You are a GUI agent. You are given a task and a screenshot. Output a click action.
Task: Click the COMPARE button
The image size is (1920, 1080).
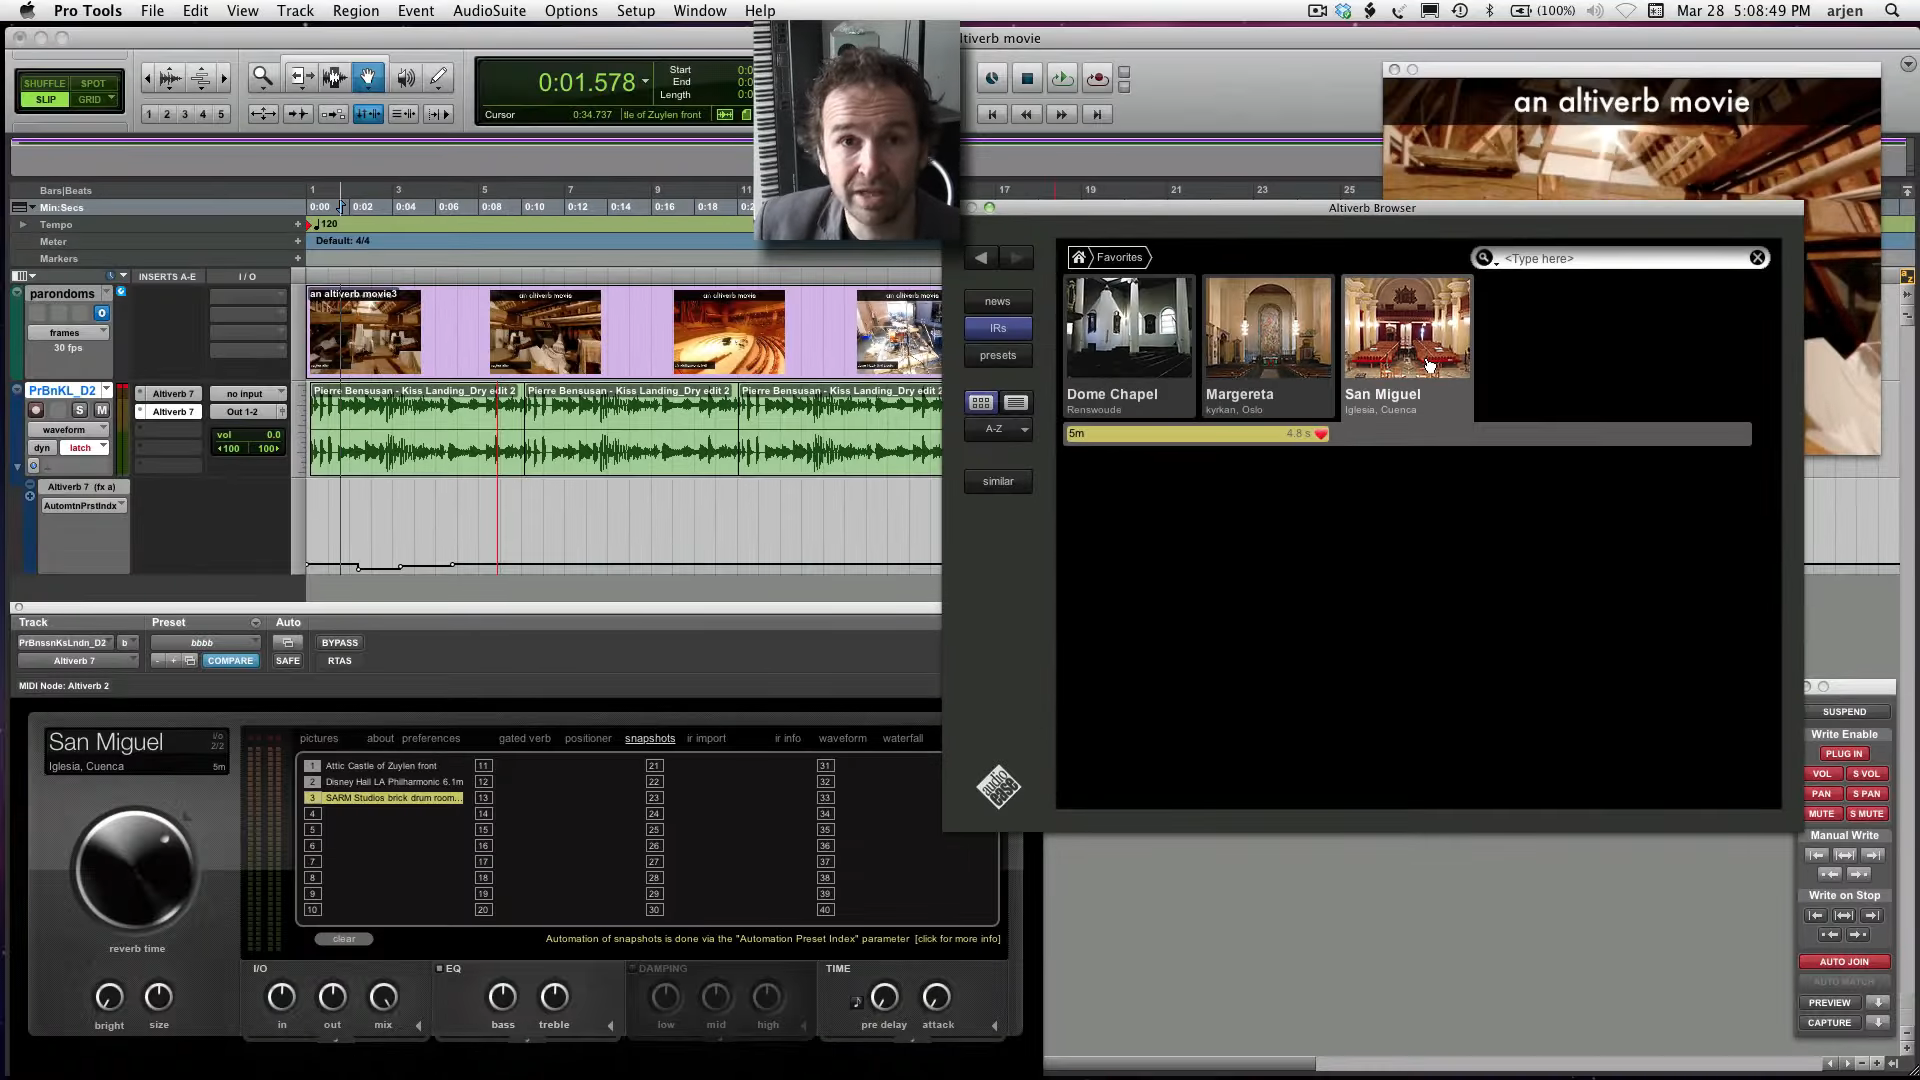click(231, 661)
